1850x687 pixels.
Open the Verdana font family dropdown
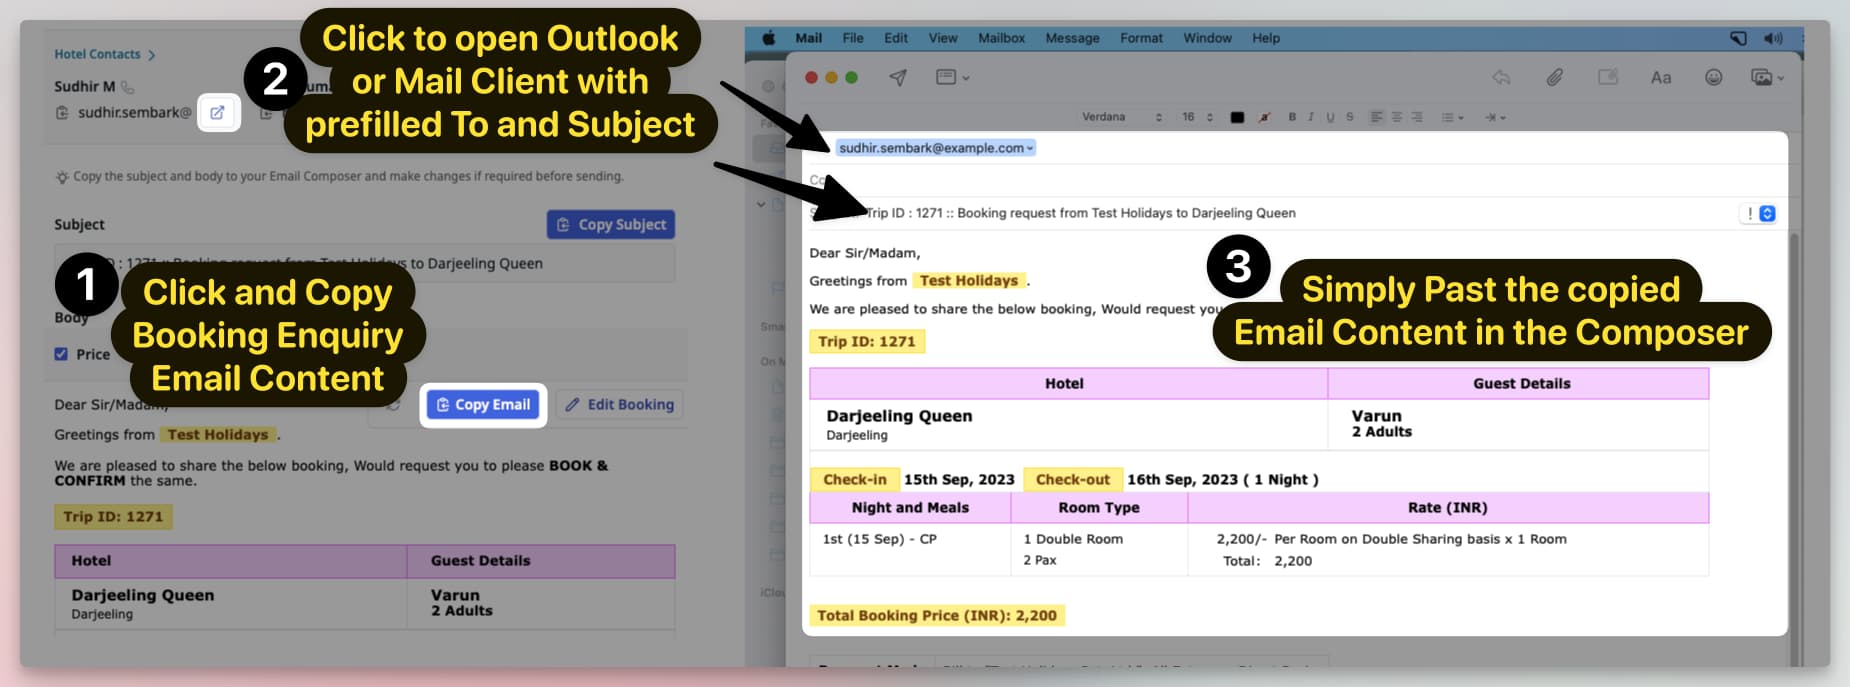[1121, 117]
